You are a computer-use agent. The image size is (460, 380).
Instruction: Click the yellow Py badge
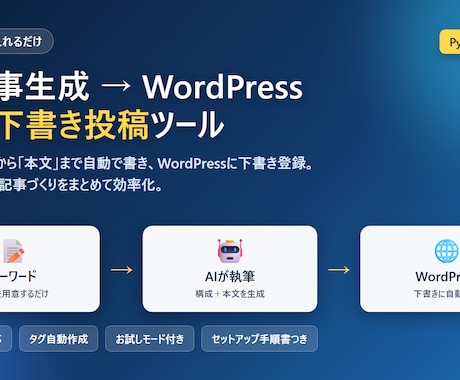click(450, 42)
